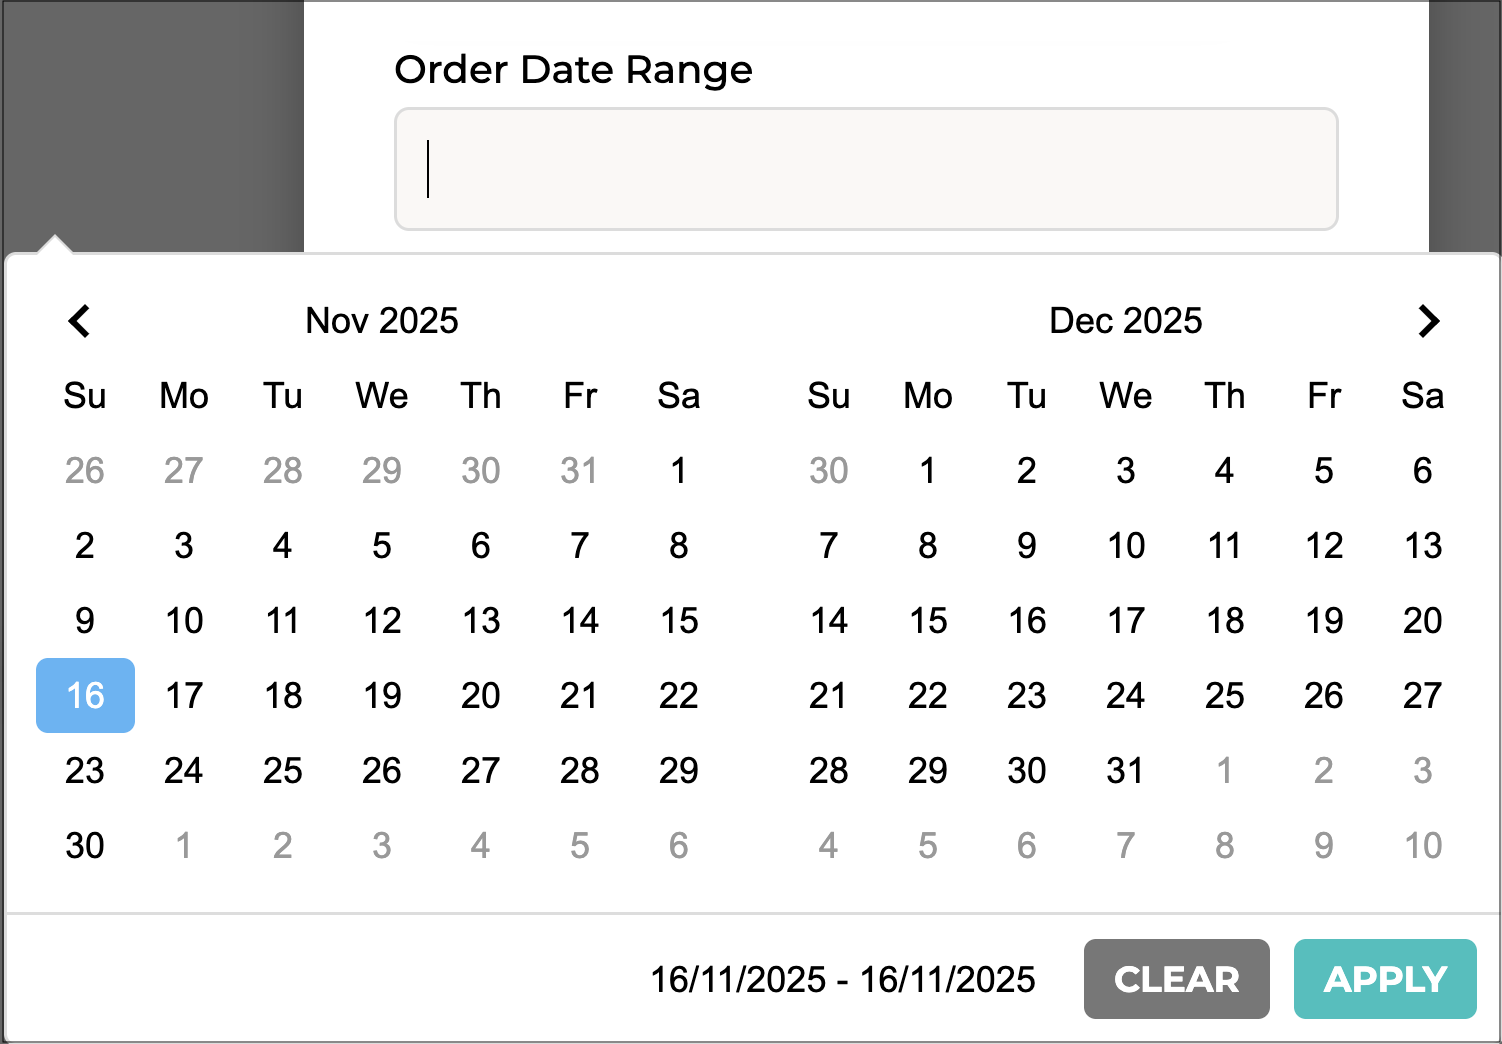Pick the last day, November 30

pos(85,845)
